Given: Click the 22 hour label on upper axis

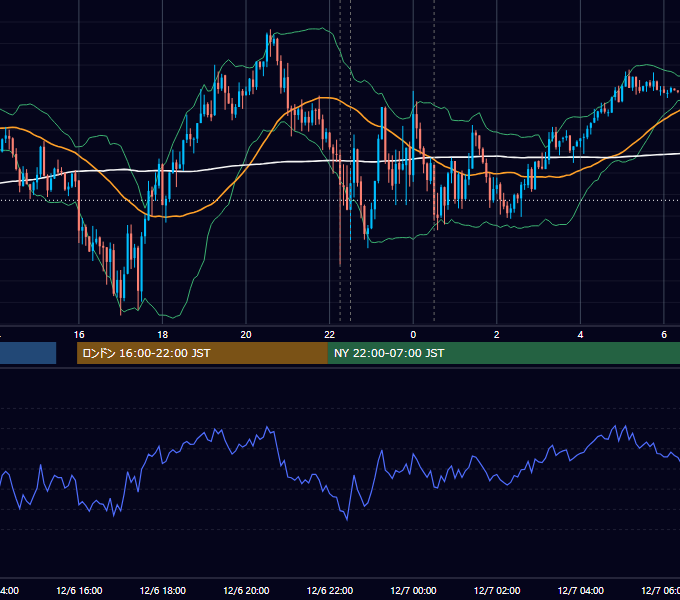Looking at the screenshot, I should 330,335.
